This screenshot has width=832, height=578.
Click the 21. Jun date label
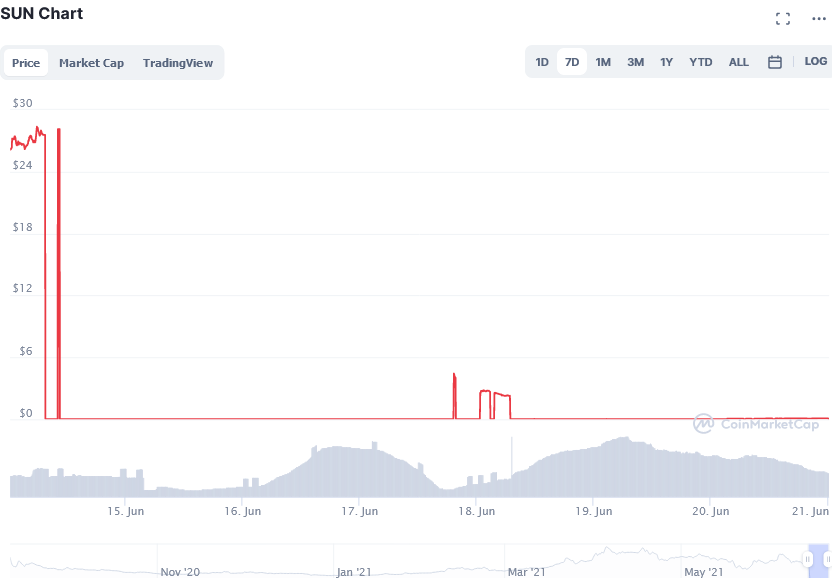pyautogui.click(x=810, y=511)
